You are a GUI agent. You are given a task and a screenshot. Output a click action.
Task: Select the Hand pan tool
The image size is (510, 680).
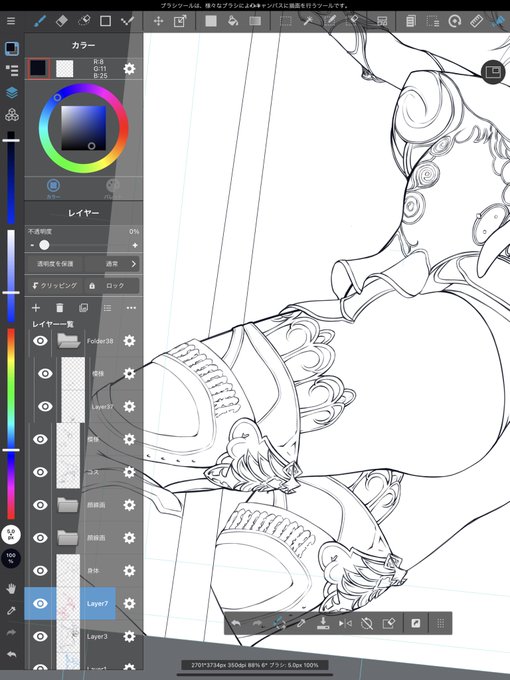click(x=11, y=588)
